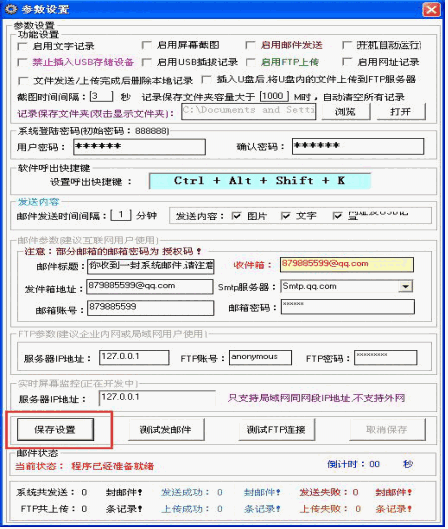Click the gear icon in title bar

click(x=10, y=9)
